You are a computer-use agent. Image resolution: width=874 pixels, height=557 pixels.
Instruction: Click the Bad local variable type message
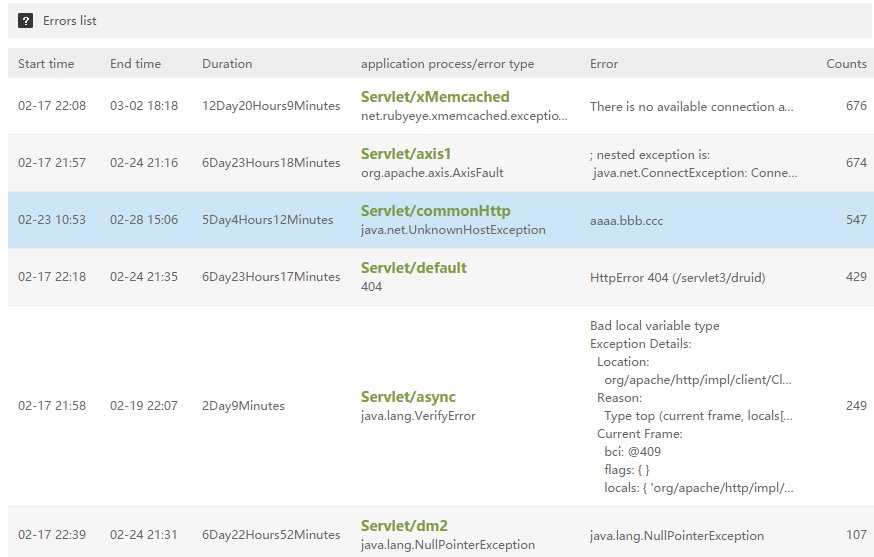[x=654, y=326]
